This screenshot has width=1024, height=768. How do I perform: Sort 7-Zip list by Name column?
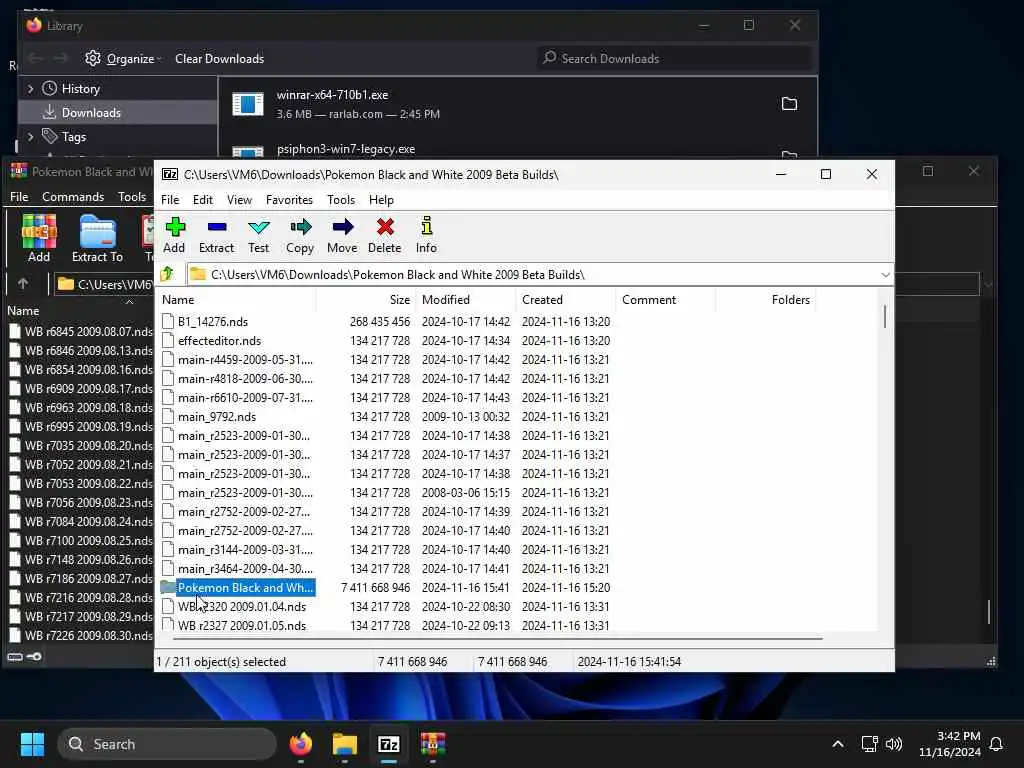click(x=236, y=300)
